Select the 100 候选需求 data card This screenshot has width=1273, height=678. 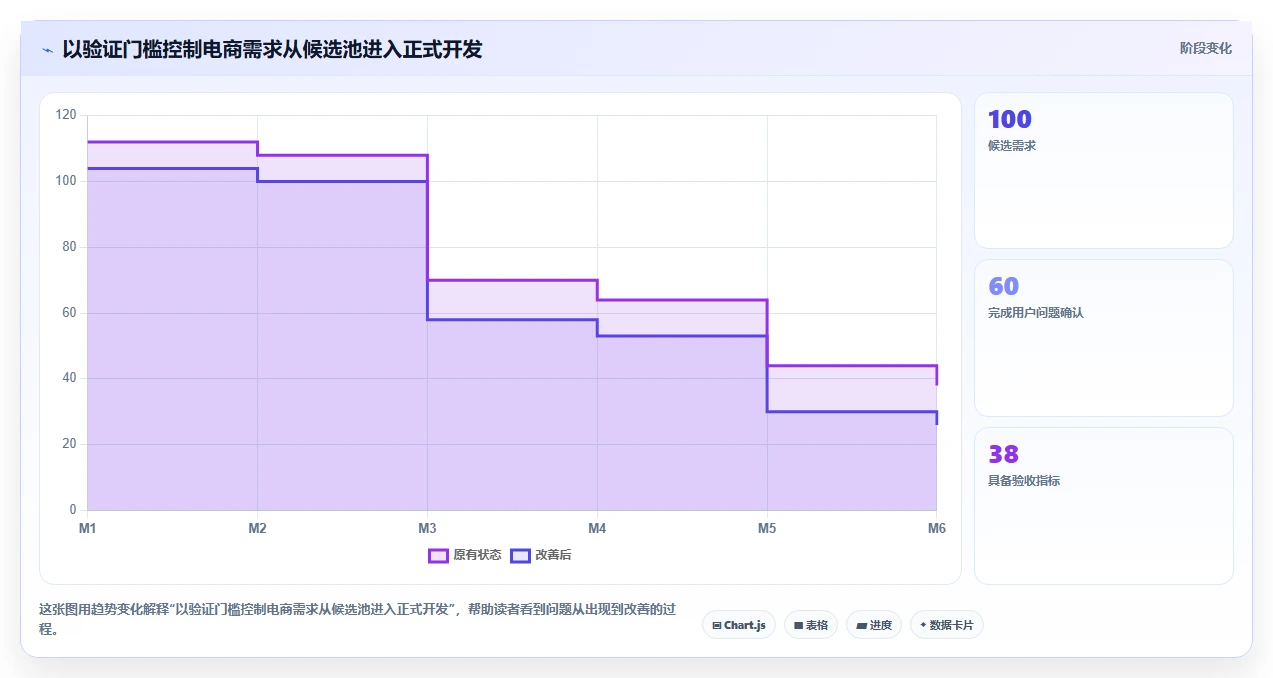click(x=1104, y=170)
